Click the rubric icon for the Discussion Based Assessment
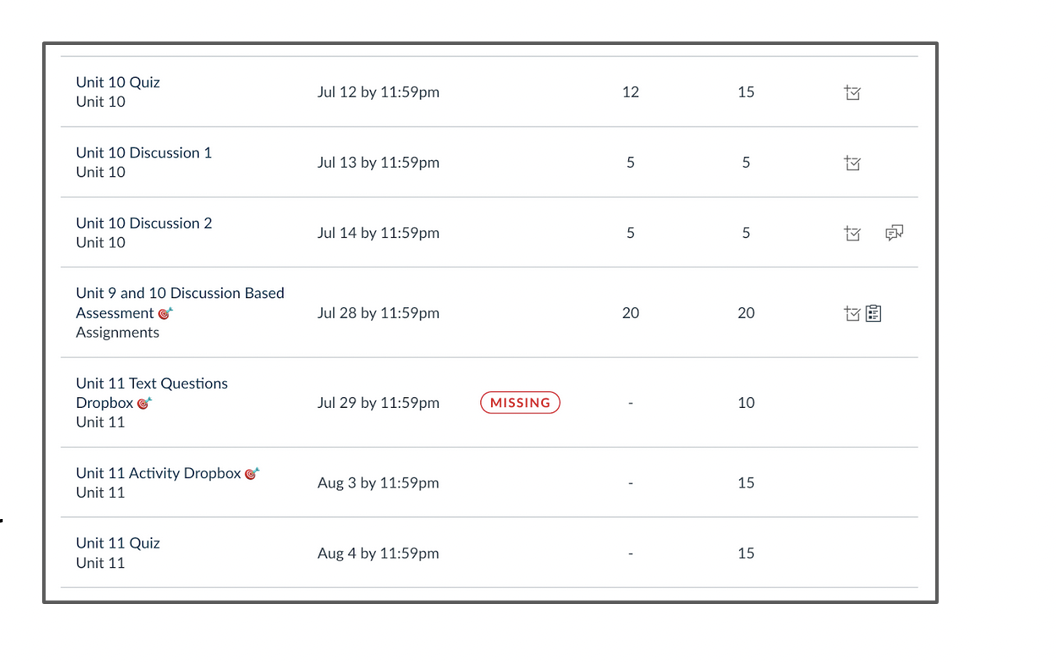This screenshot has height=662, width=1056. click(872, 313)
